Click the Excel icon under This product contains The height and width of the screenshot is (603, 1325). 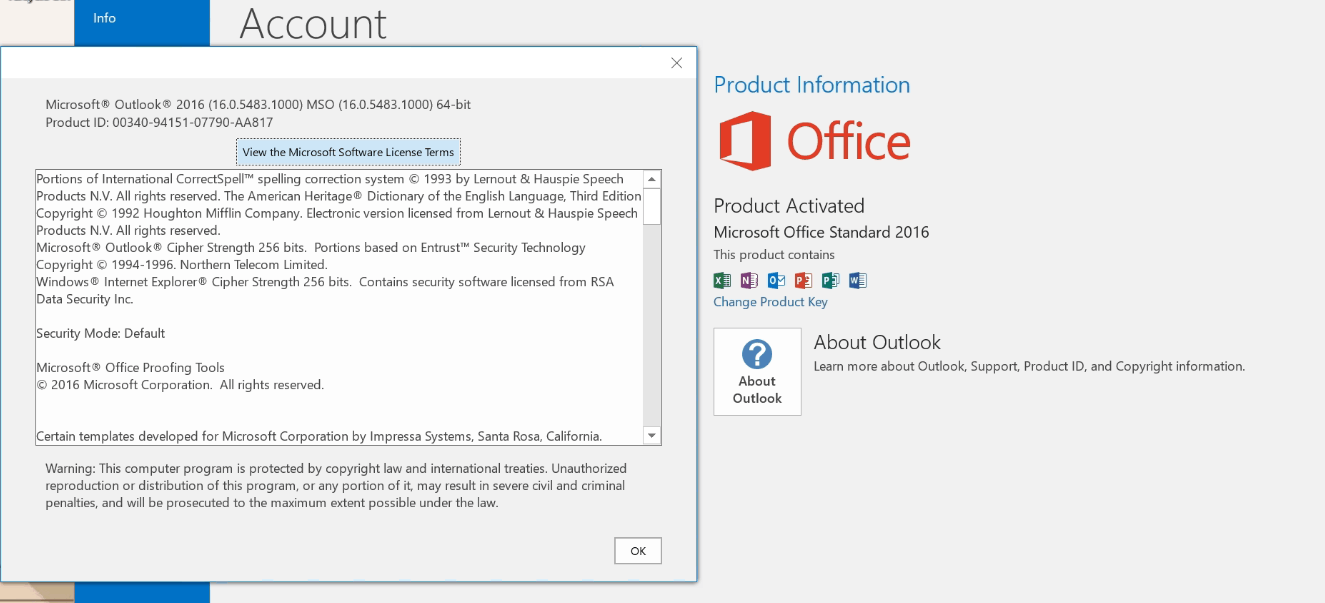tap(722, 281)
